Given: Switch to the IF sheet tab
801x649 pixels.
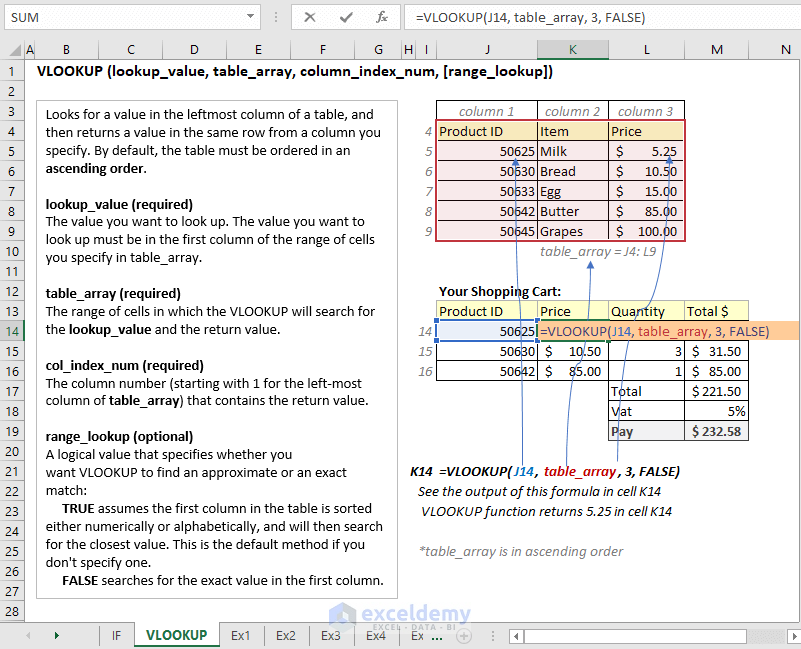Looking at the screenshot, I should pyautogui.click(x=116, y=635).
